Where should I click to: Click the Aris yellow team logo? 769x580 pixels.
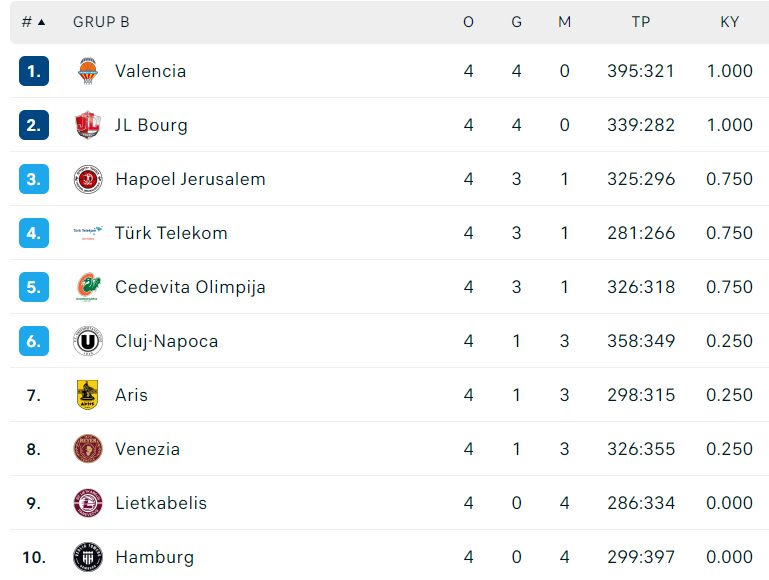click(x=88, y=395)
